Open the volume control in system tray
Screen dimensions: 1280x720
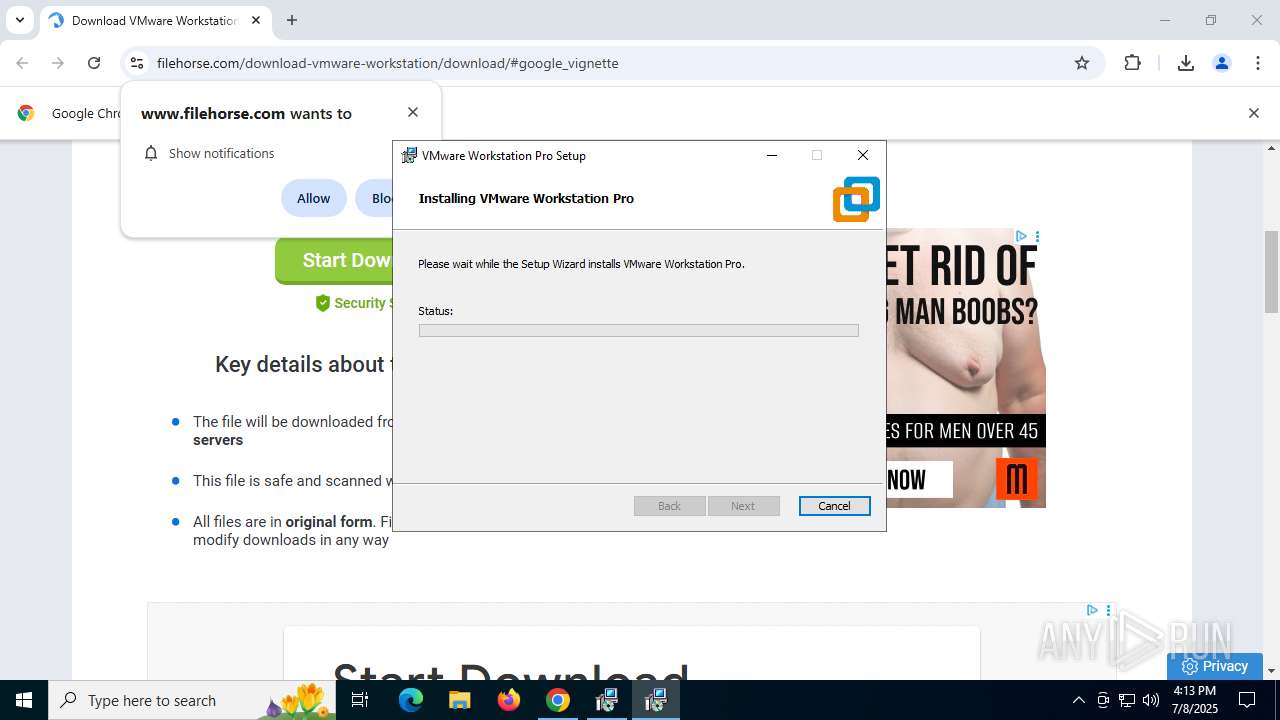[1151, 700]
